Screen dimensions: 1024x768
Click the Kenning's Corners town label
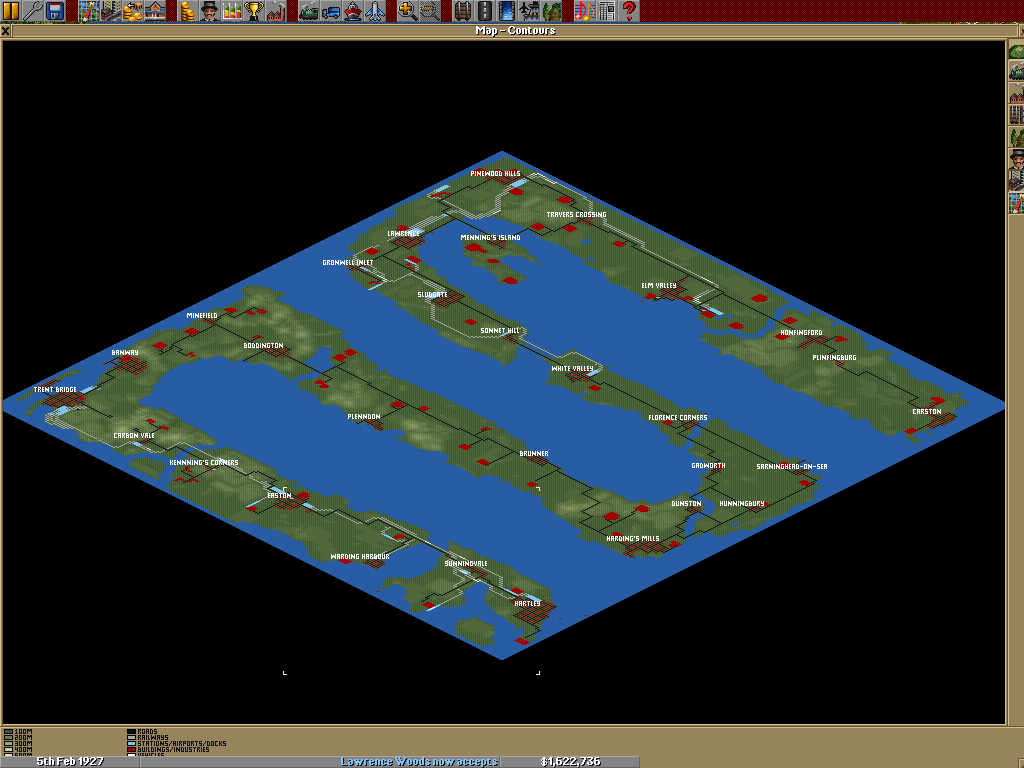(x=204, y=463)
